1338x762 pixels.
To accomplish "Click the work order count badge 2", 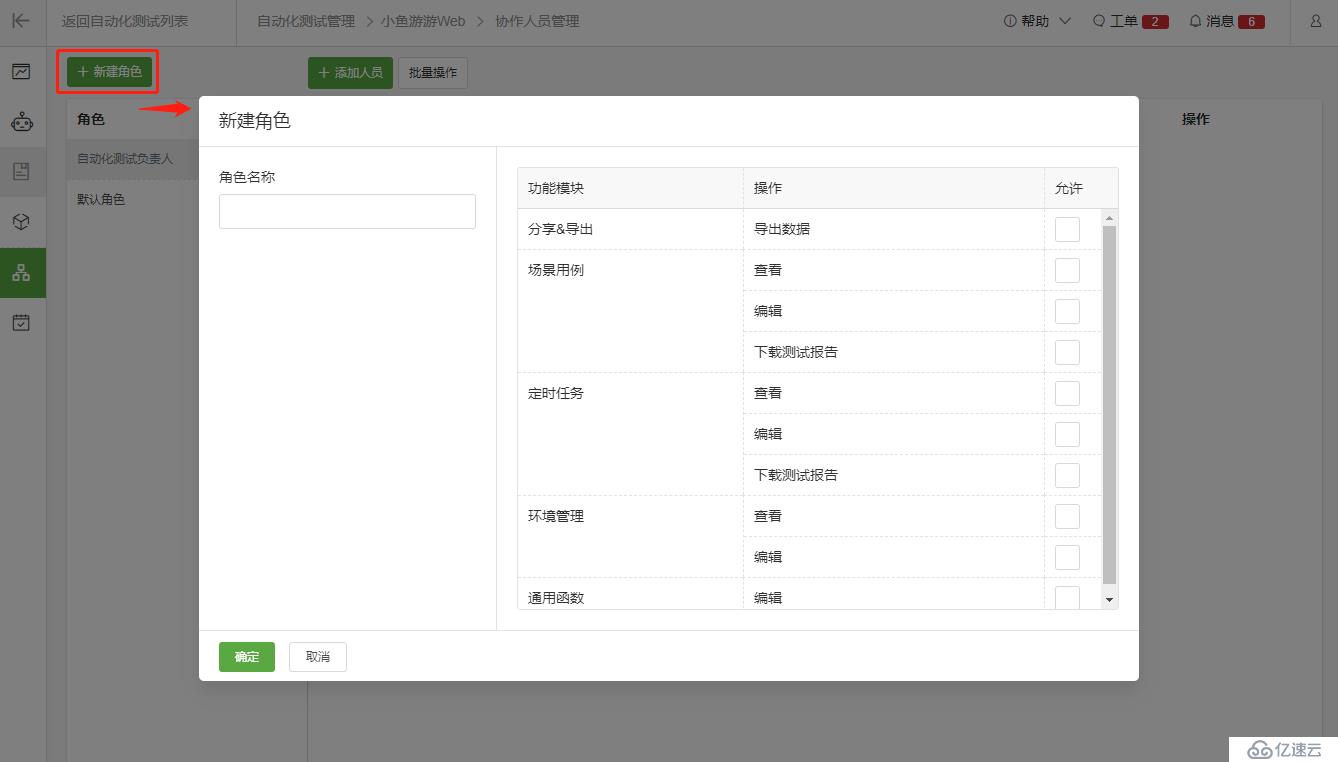I will [1155, 22].
